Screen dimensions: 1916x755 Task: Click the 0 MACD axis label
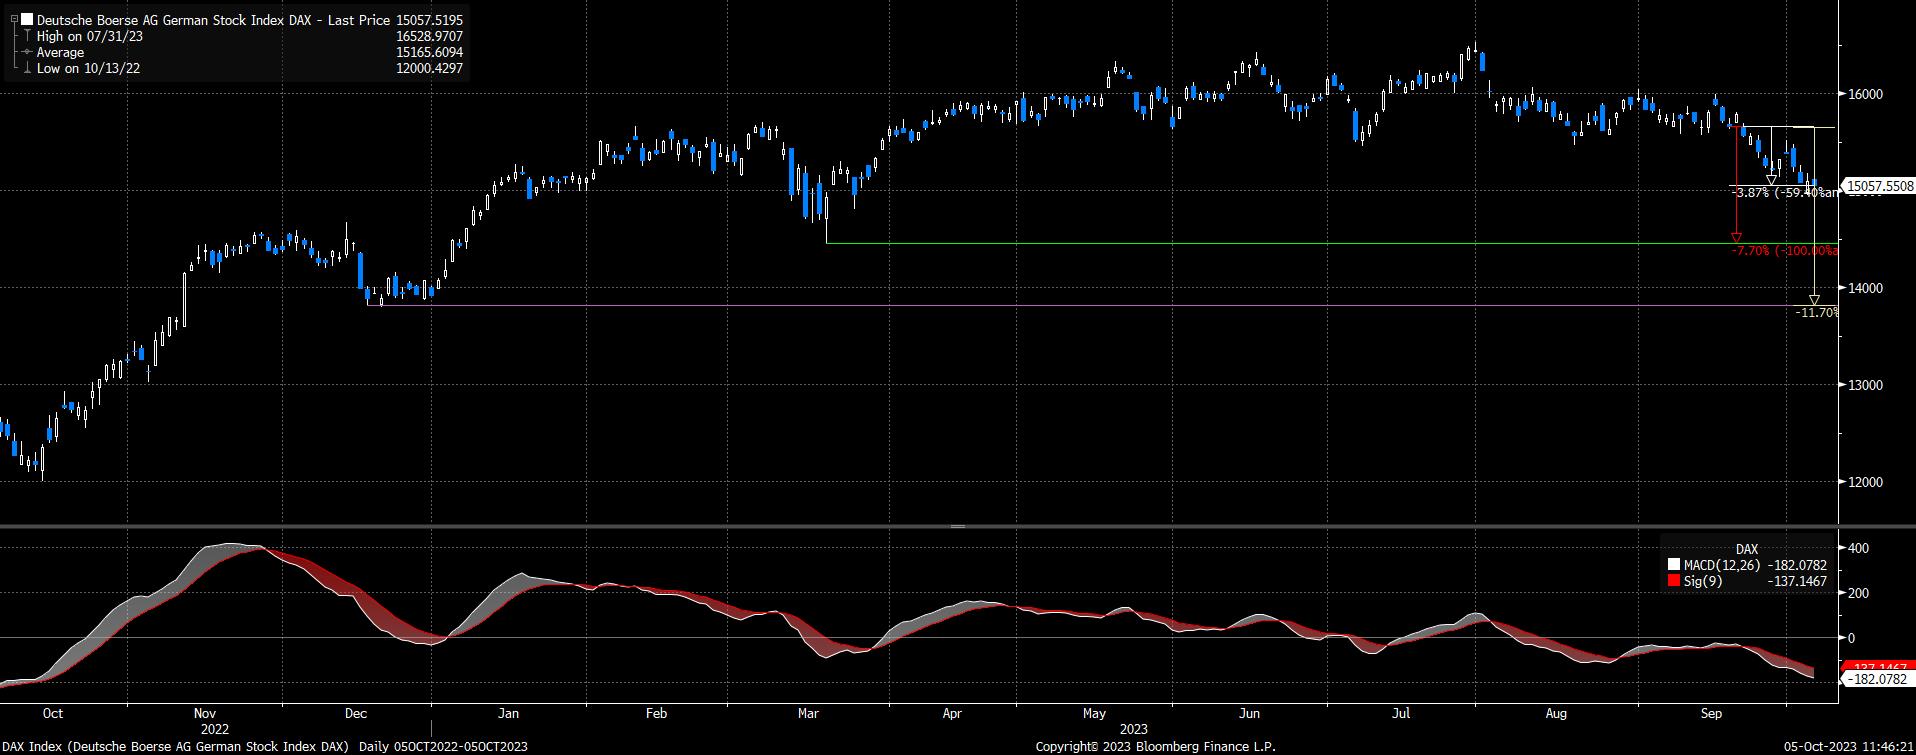(1852, 638)
